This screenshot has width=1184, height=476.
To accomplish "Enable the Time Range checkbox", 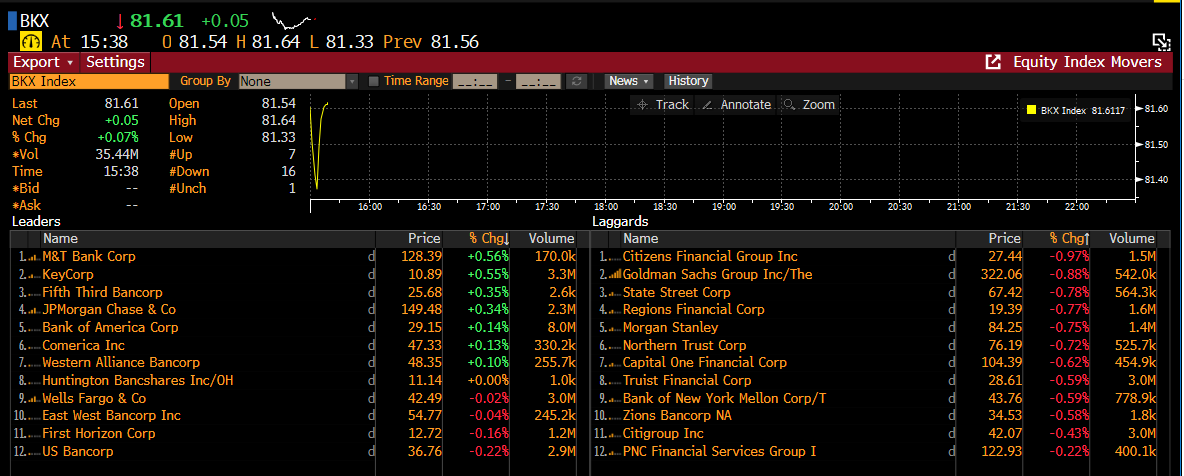I will (x=373, y=81).
